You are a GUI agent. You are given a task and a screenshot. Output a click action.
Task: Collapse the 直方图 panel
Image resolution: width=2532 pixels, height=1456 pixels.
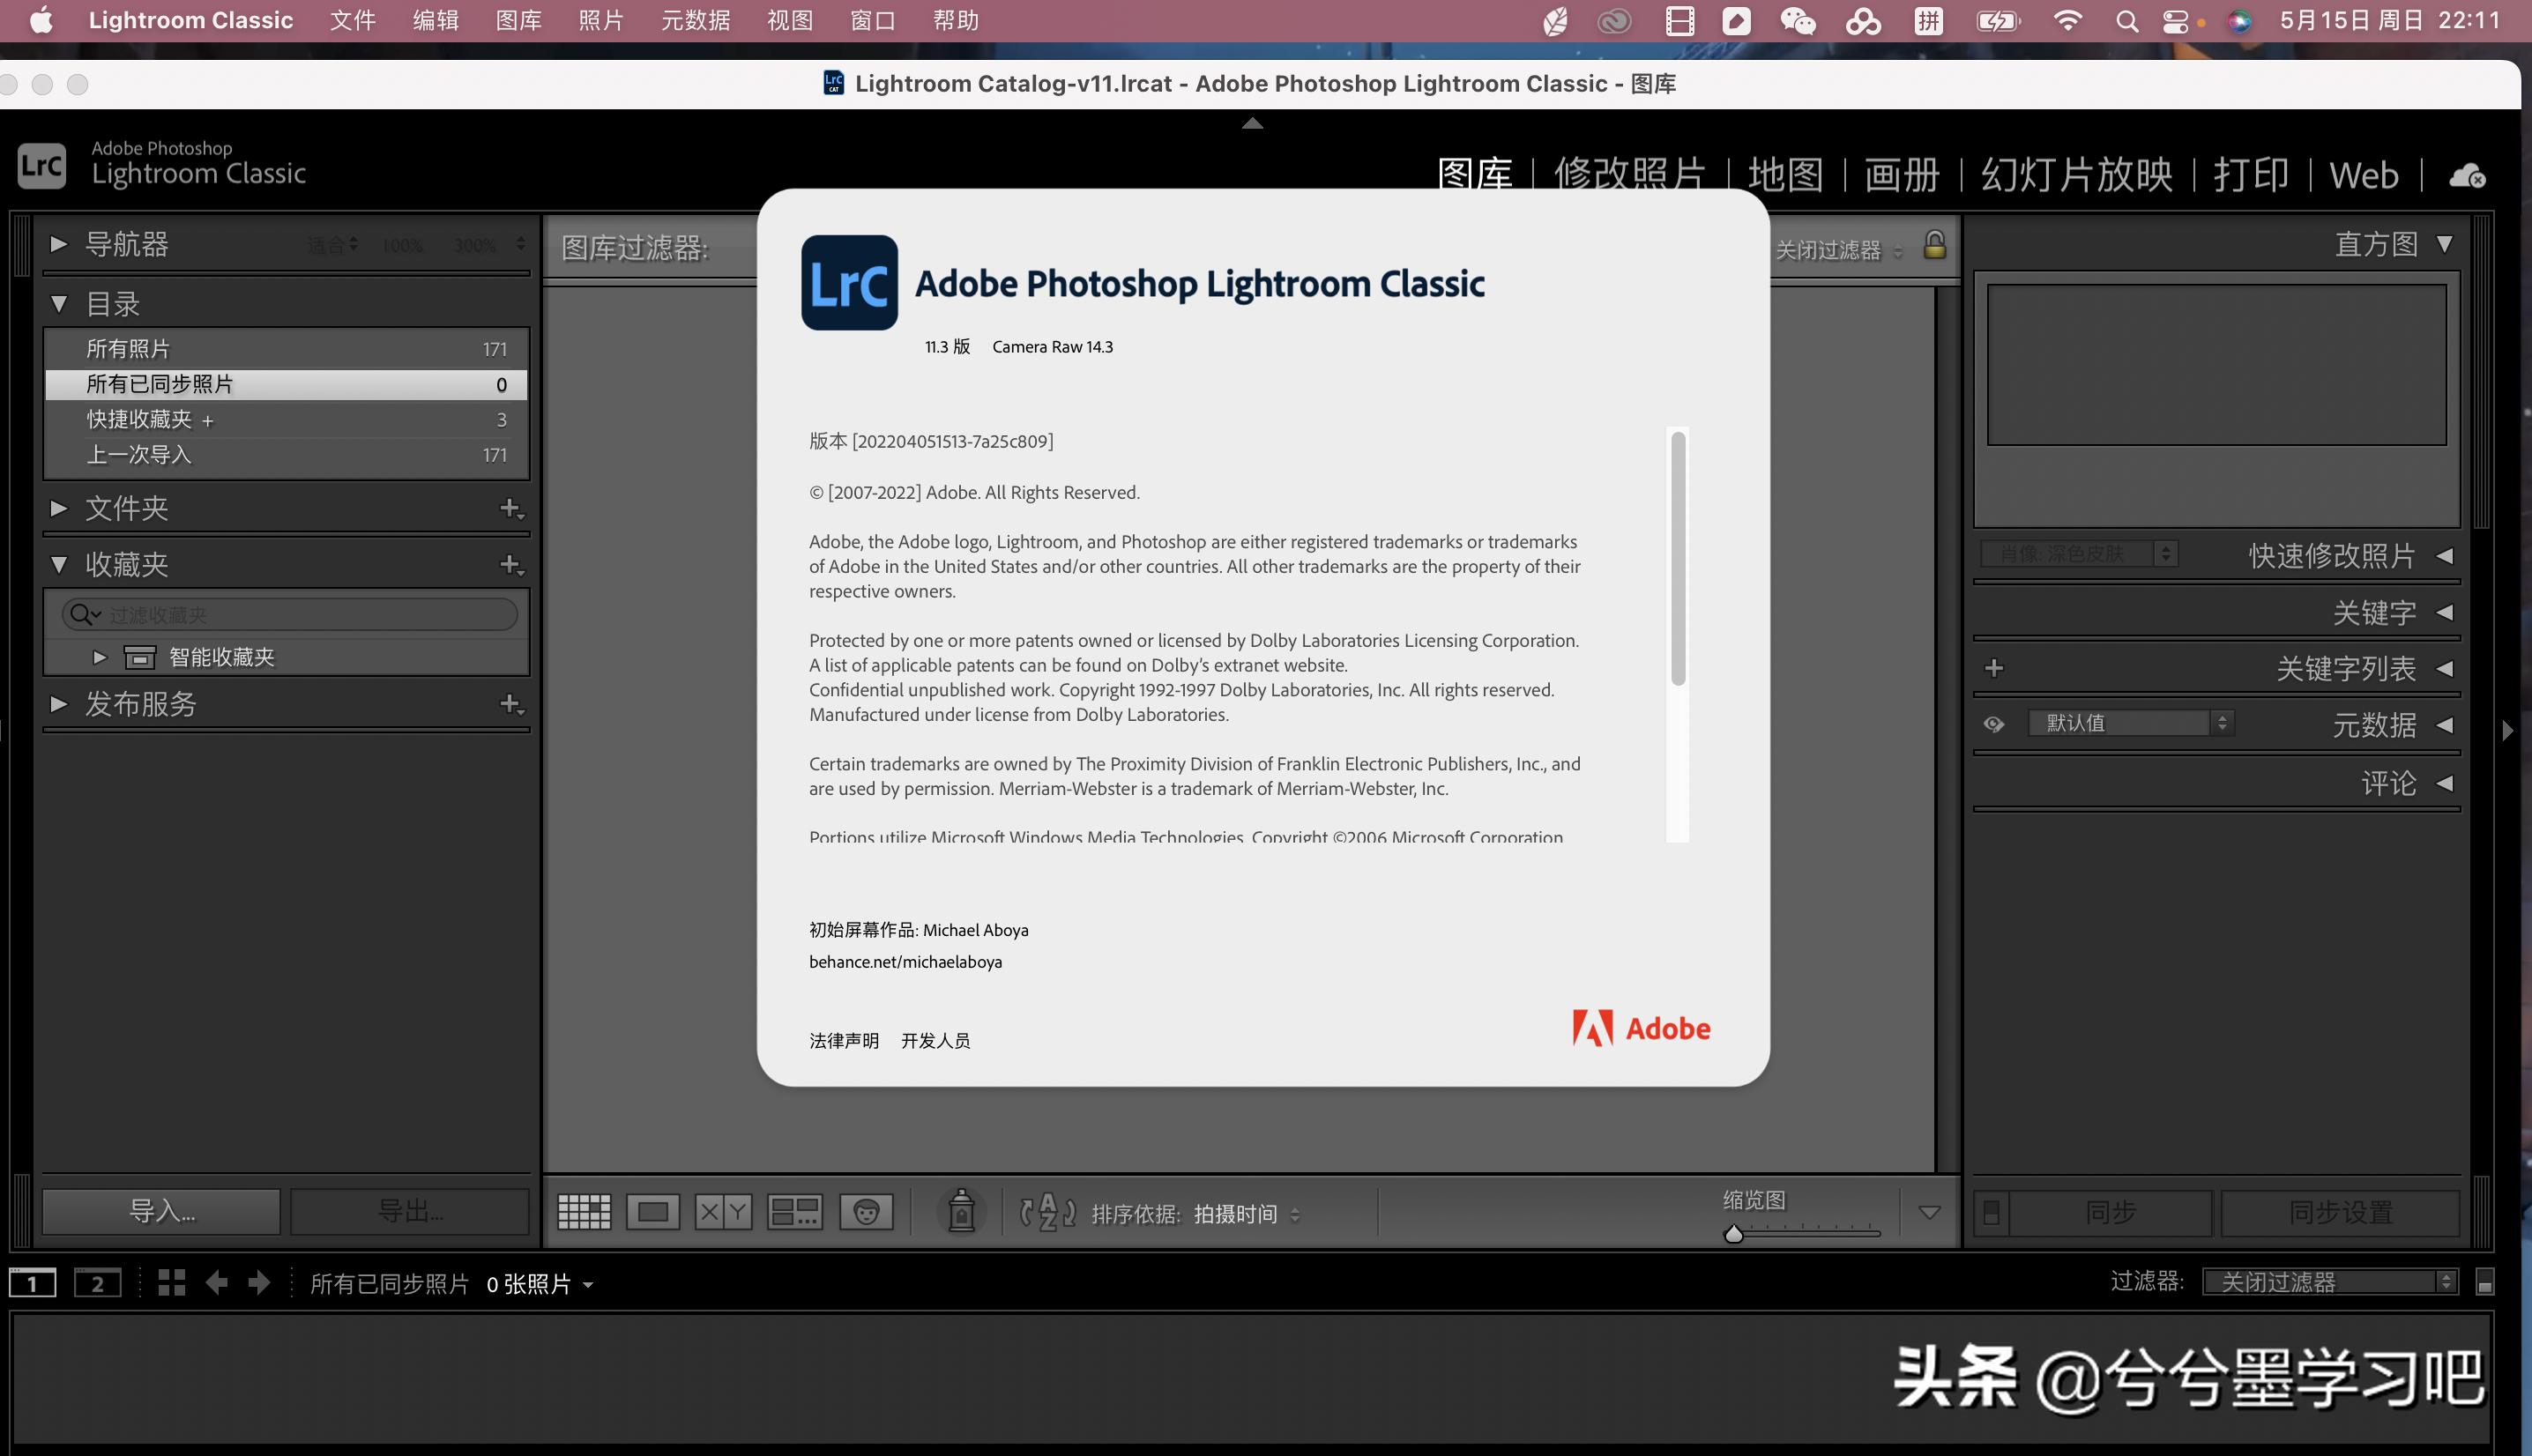[2445, 244]
